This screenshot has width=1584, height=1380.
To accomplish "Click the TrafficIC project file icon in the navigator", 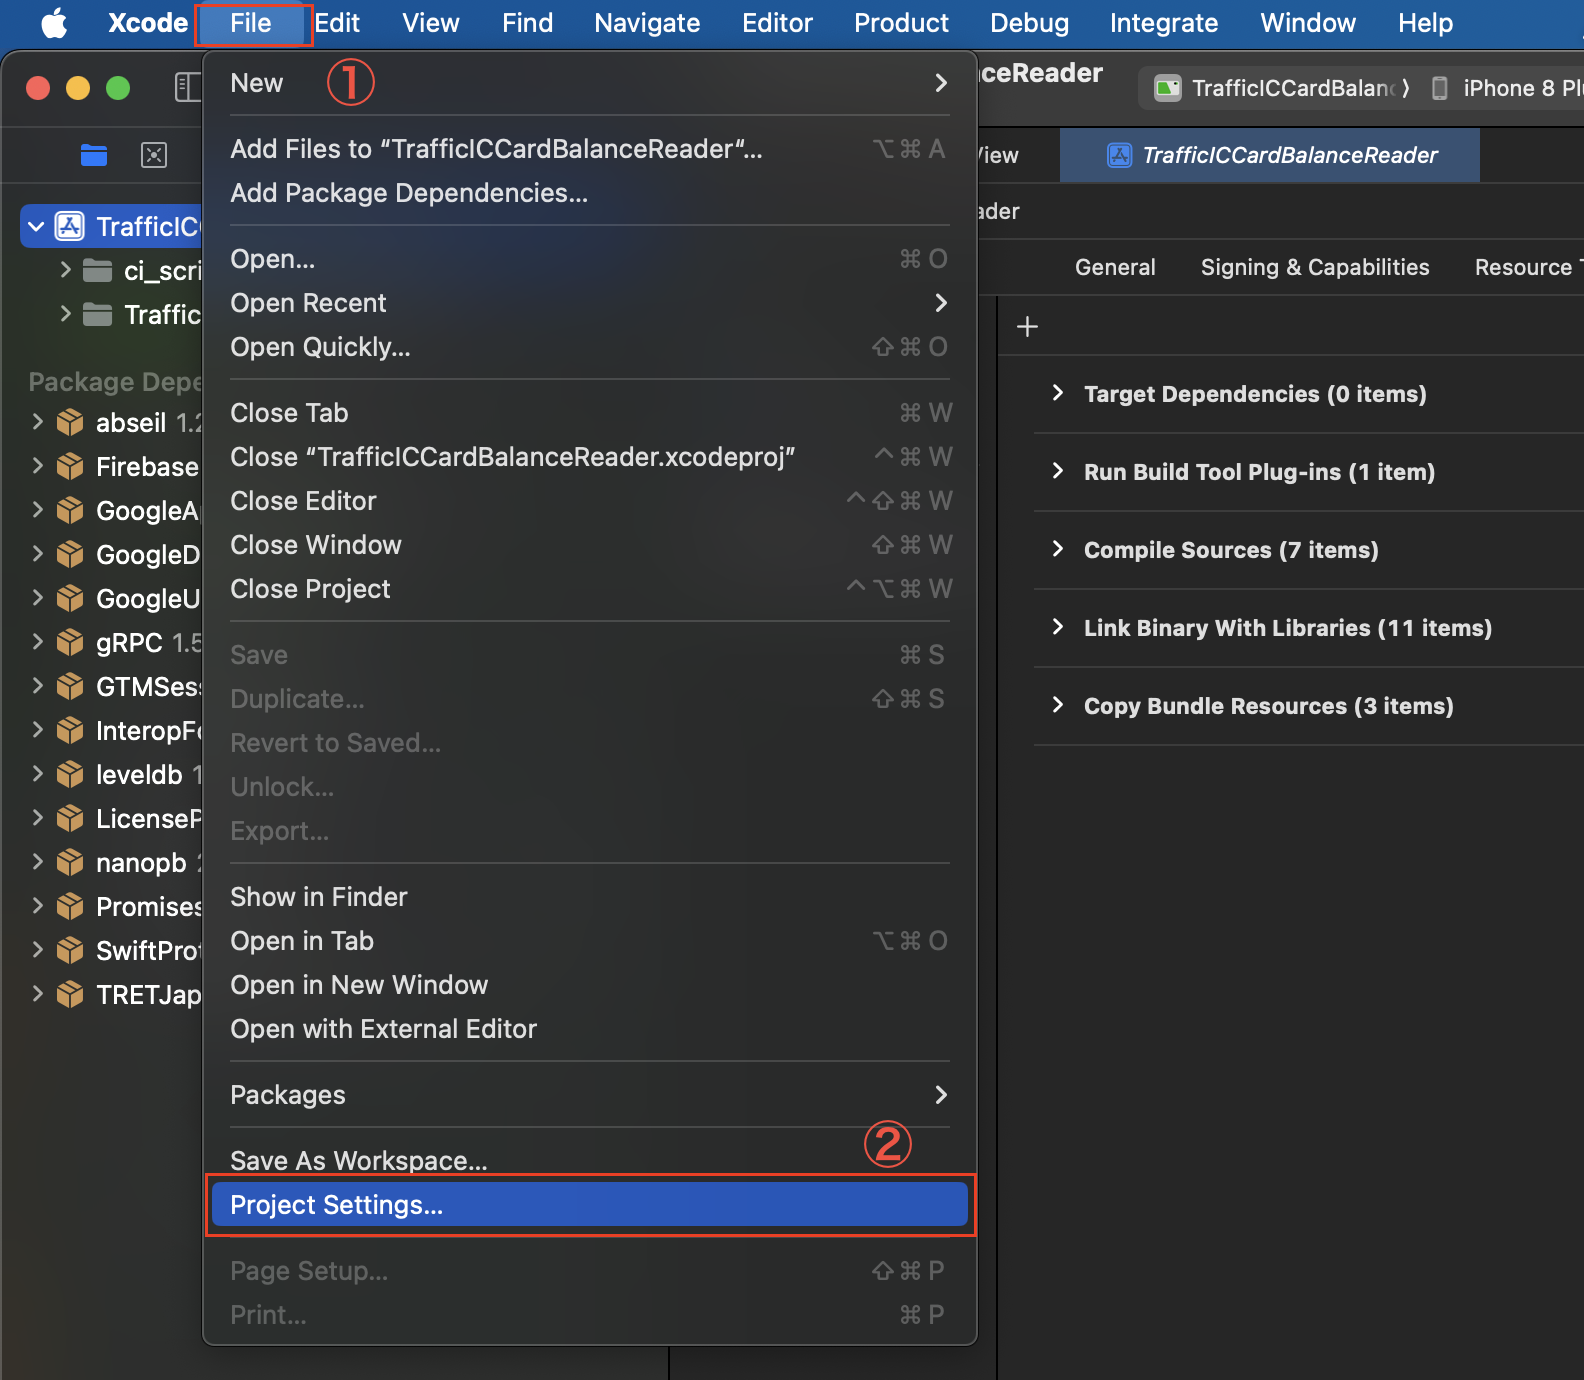I will coord(69,226).
